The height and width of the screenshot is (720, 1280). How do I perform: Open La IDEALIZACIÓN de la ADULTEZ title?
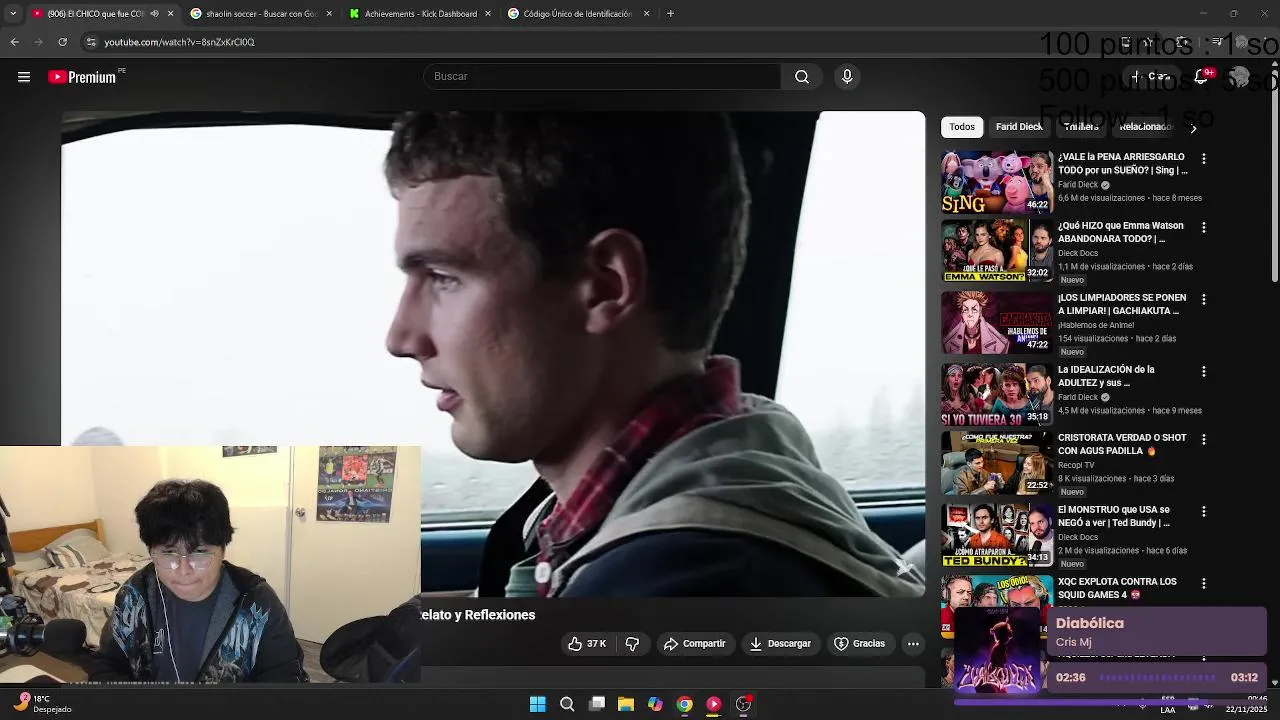coord(1107,376)
